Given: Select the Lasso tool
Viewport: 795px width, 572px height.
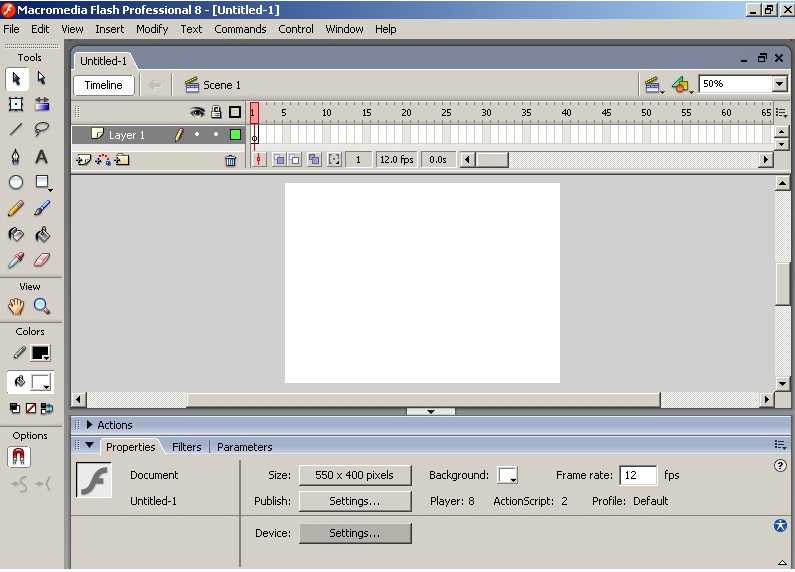Looking at the screenshot, I should point(42,129).
